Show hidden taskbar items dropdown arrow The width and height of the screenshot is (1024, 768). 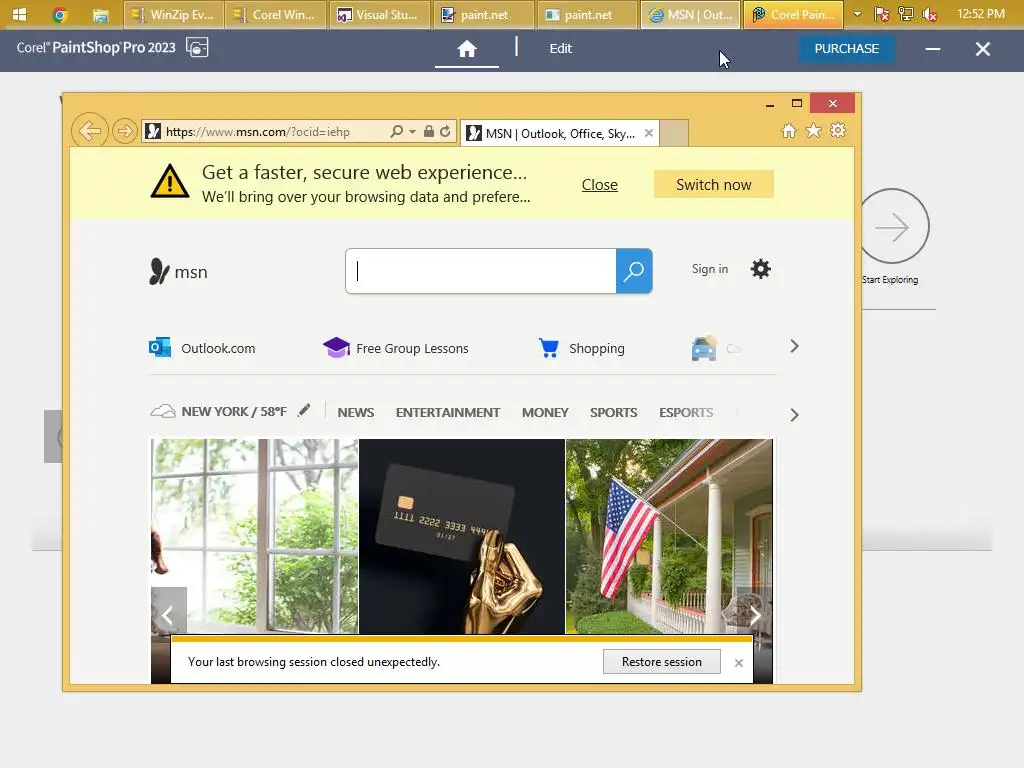click(x=857, y=14)
